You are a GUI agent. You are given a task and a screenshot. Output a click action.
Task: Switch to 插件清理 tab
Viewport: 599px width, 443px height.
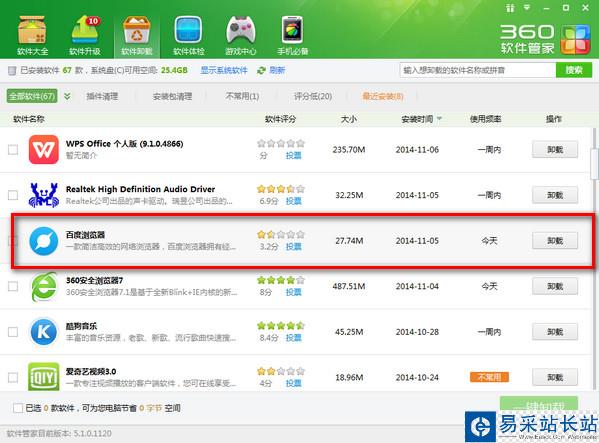pyautogui.click(x=102, y=96)
